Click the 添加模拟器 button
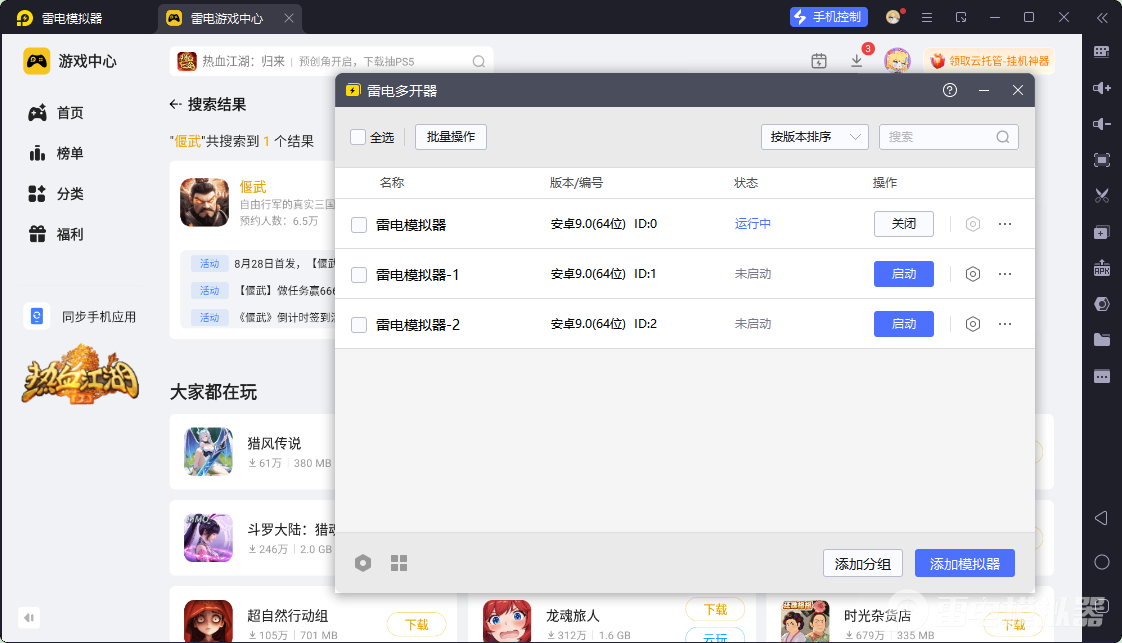 point(964,563)
